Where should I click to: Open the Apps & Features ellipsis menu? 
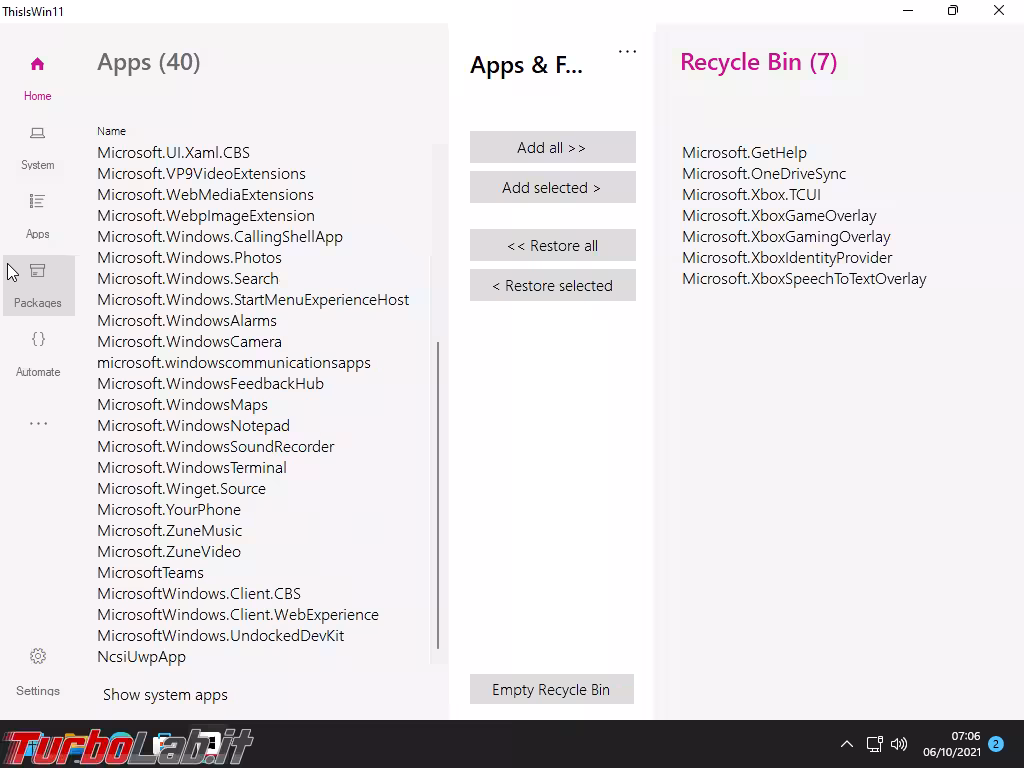pos(627,52)
